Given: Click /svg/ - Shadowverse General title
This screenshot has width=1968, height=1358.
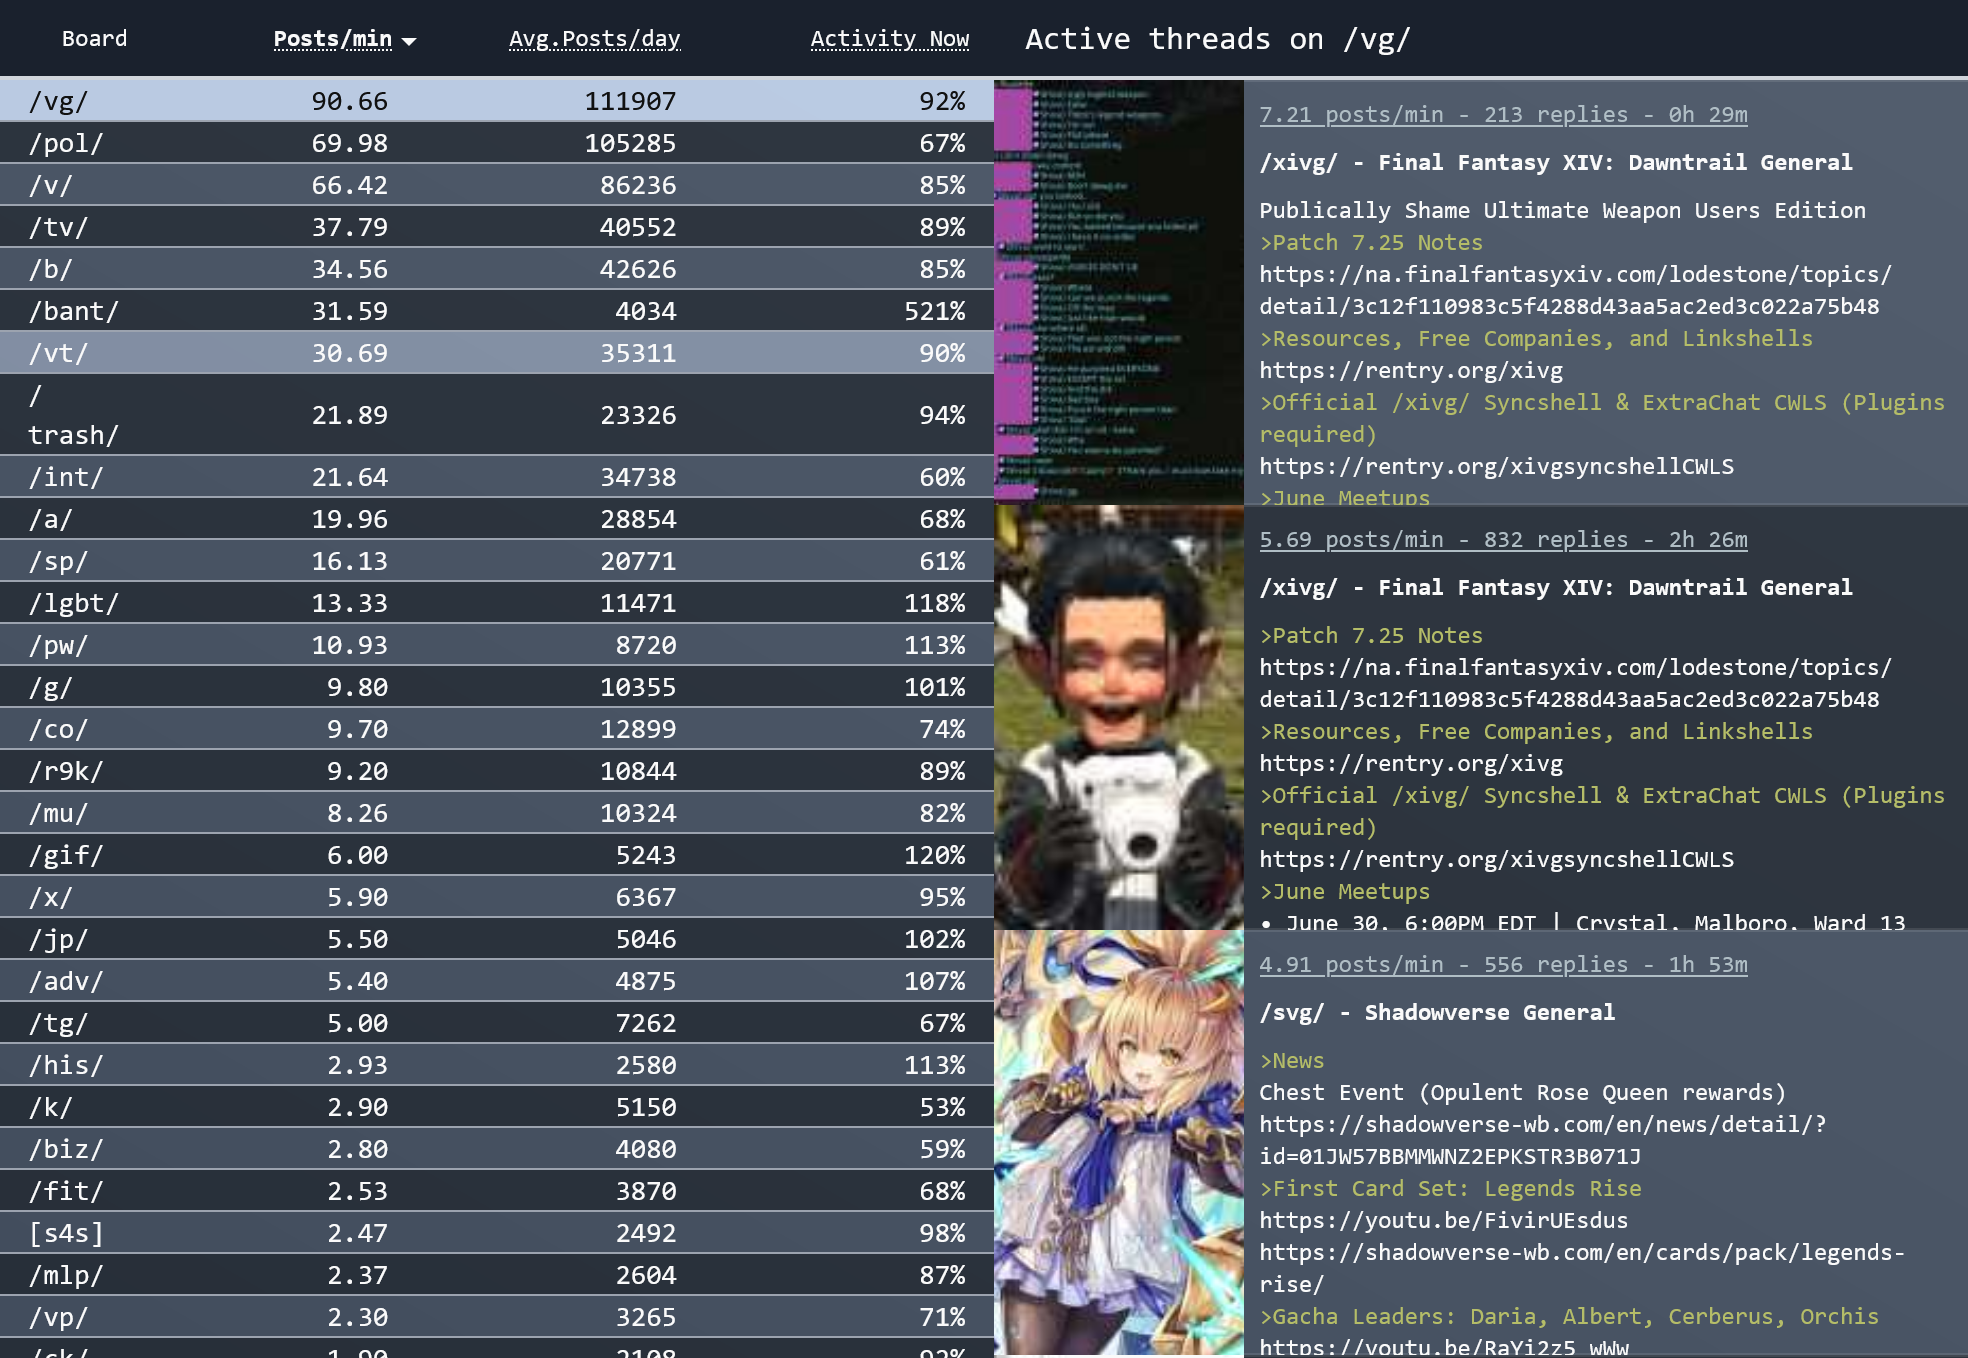Looking at the screenshot, I should coord(1437,1013).
